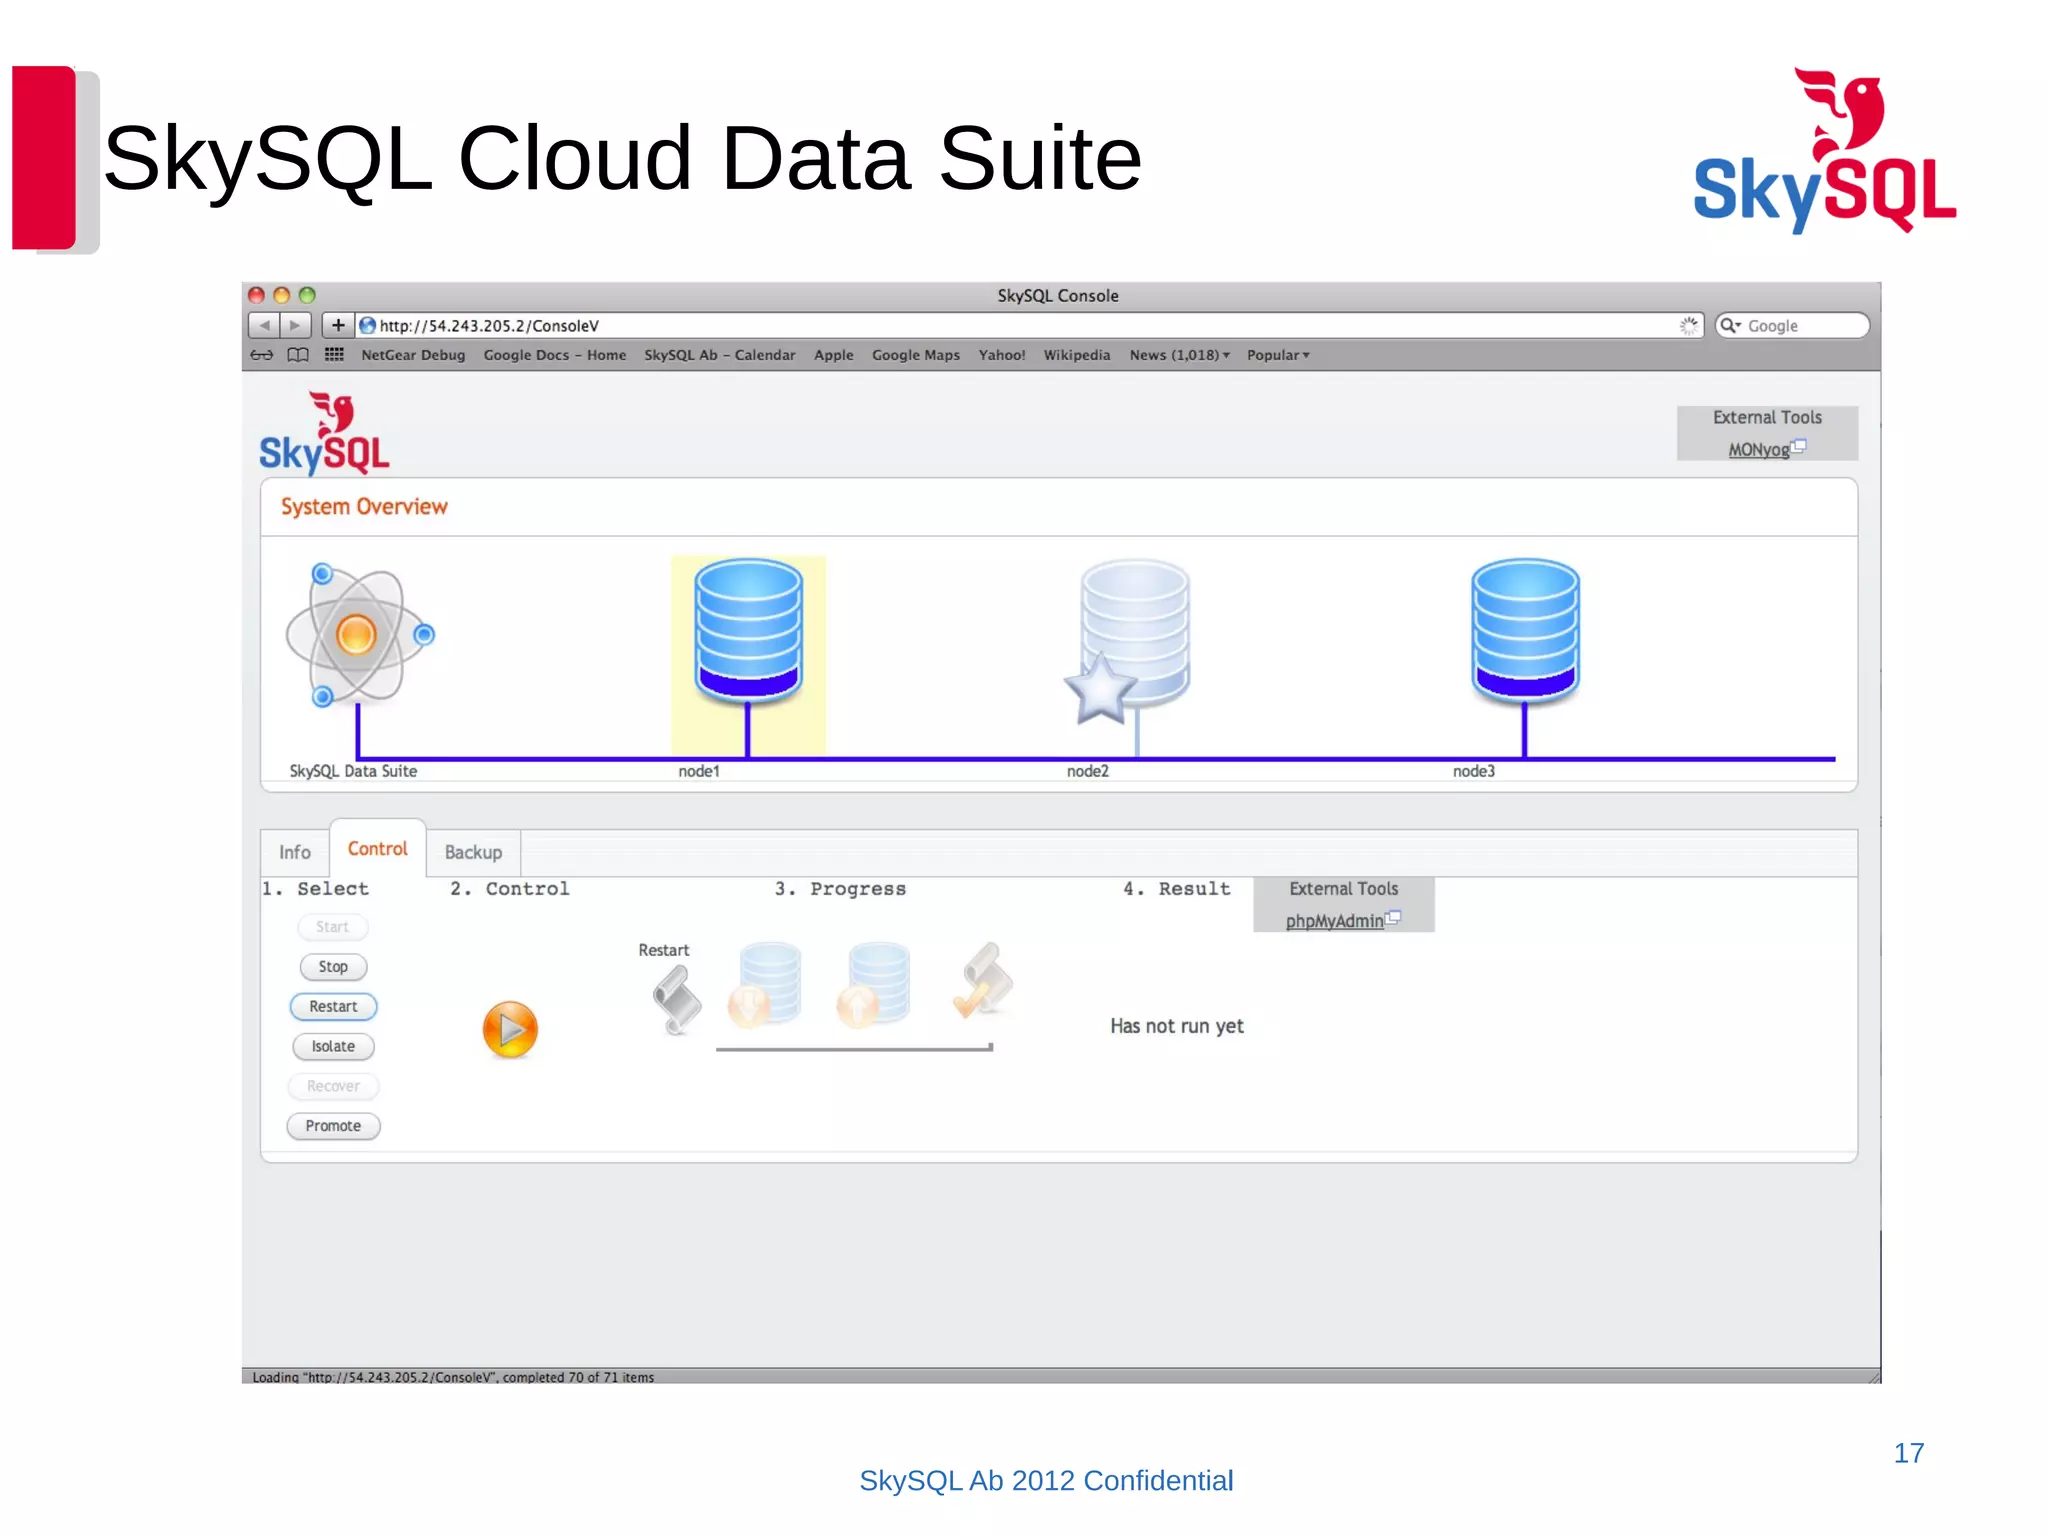Click the globe site icon in address bar
The height and width of the screenshot is (1536, 2048).
pyautogui.click(x=367, y=326)
